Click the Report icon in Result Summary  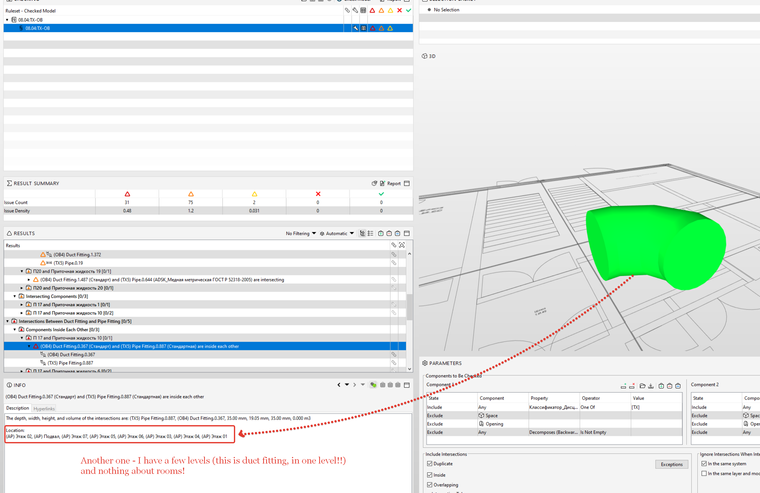382,183
